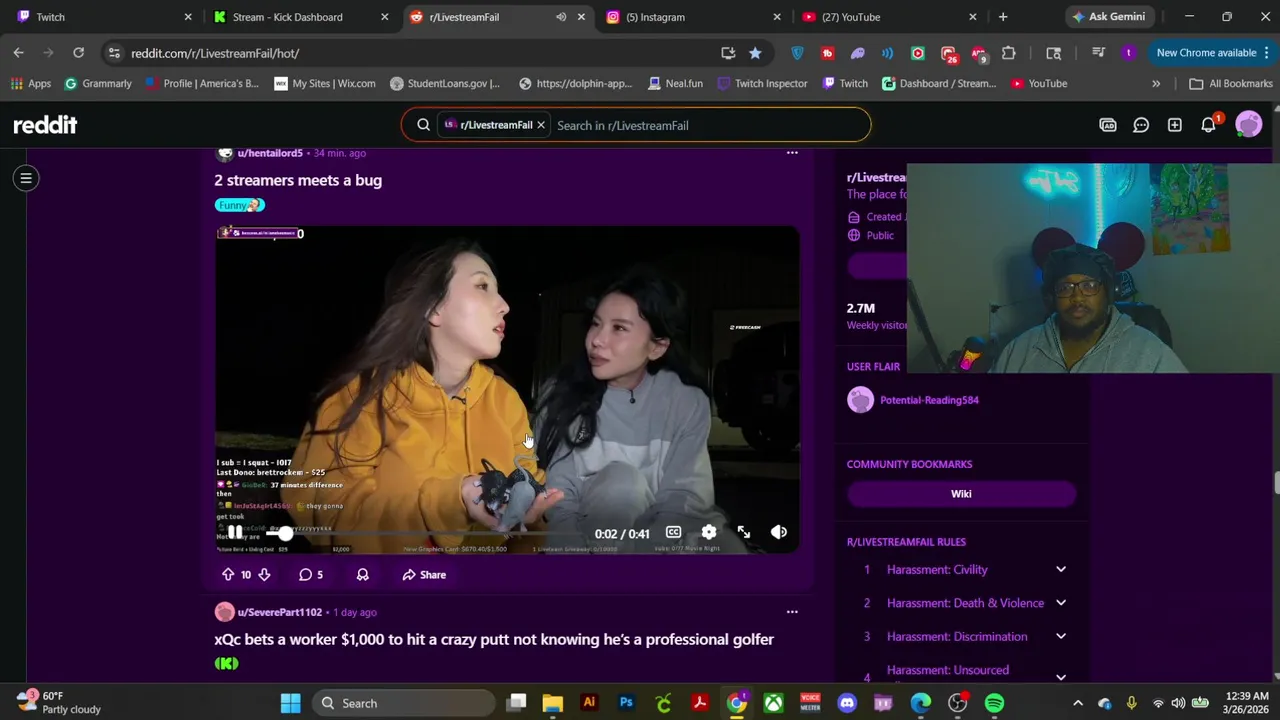This screenshot has height=720, width=1280.
Task: Open the All Bookmarks folder
Action: click(x=1230, y=84)
